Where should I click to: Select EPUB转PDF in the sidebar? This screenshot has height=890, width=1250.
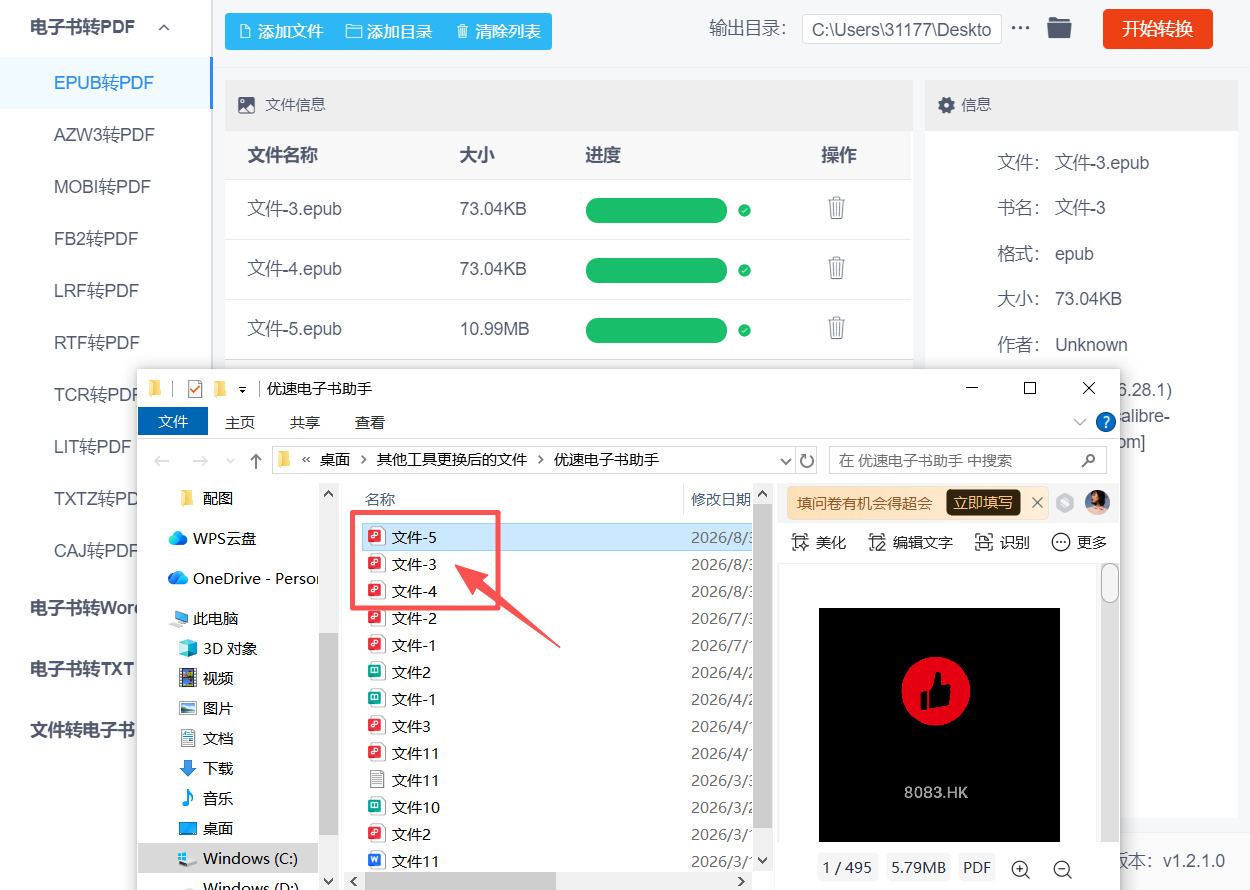(104, 83)
